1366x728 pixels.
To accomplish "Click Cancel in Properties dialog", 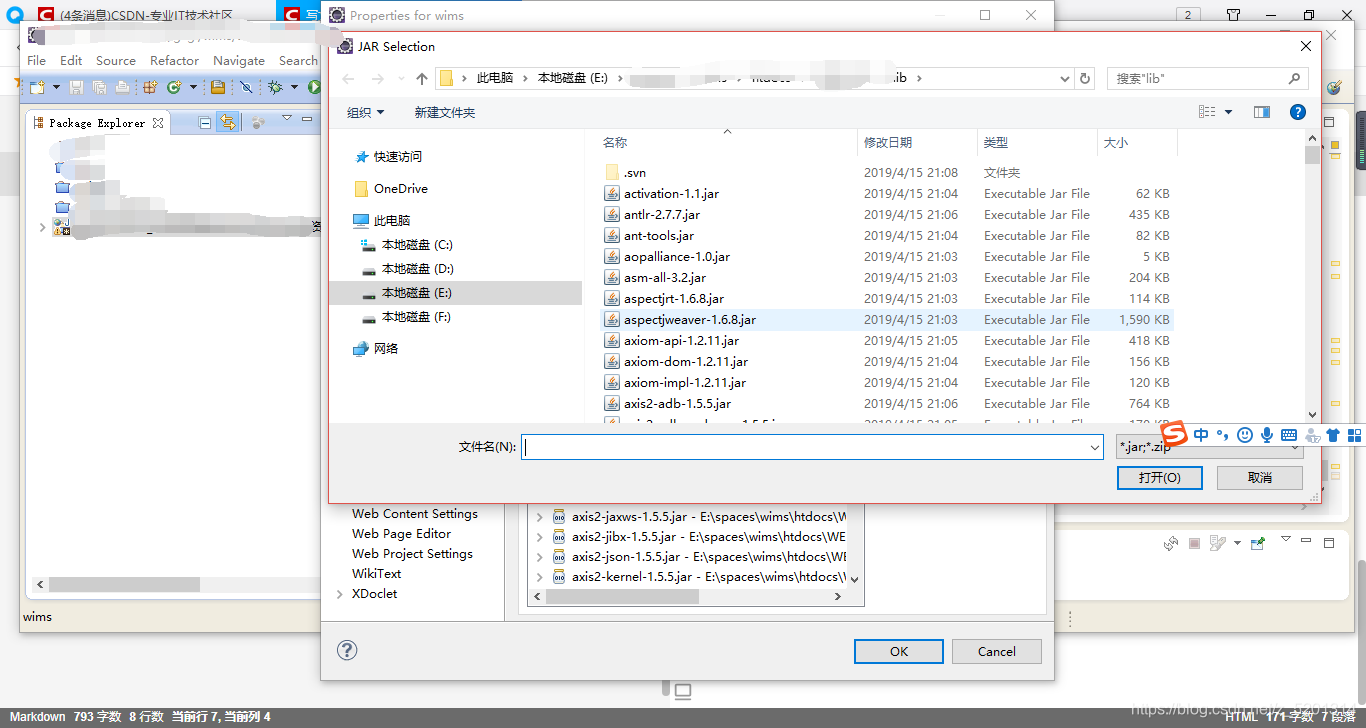I will 997,651.
